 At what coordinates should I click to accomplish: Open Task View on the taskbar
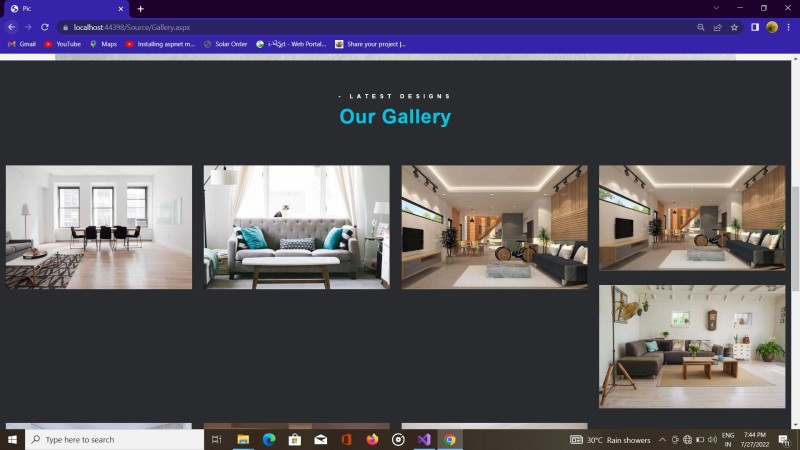coord(216,439)
